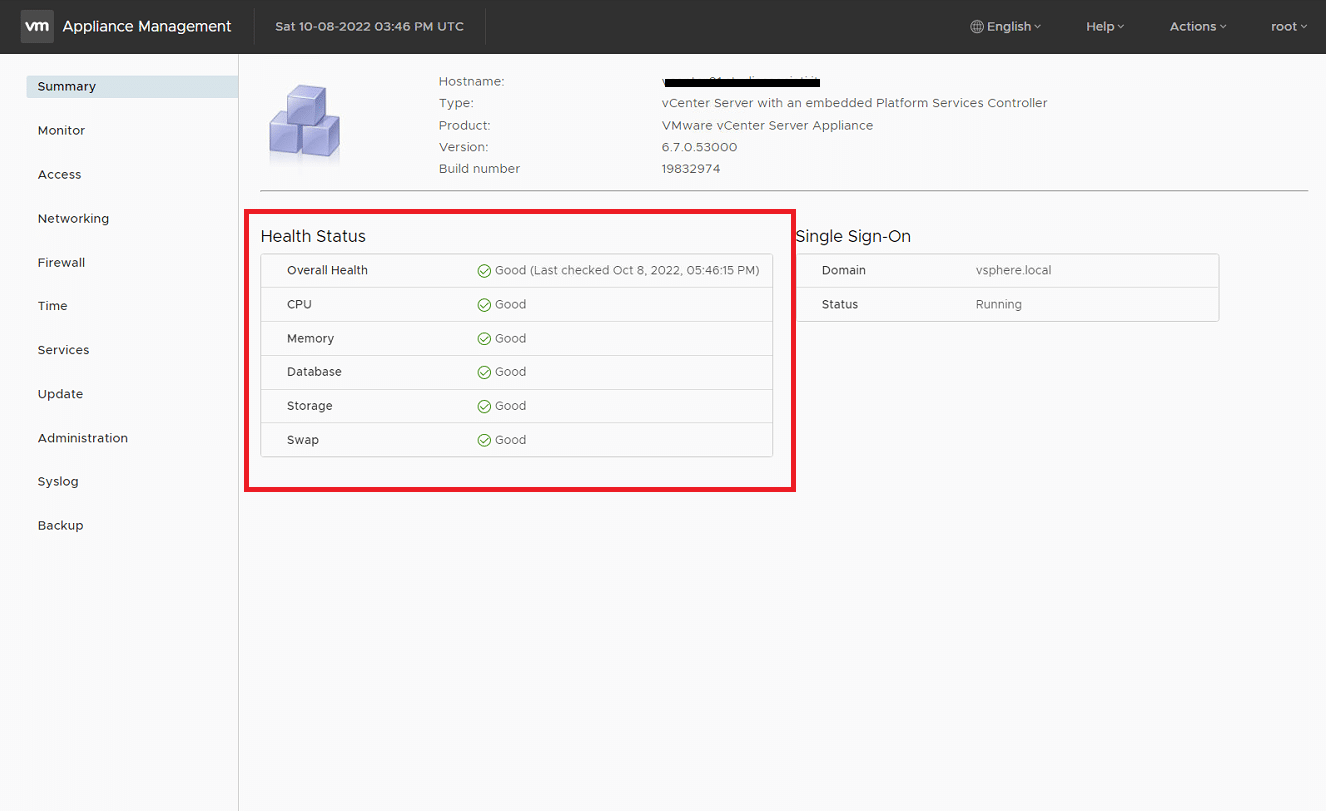Click the green check icon in Storage row
1326x811 pixels.
pos(484,406)
